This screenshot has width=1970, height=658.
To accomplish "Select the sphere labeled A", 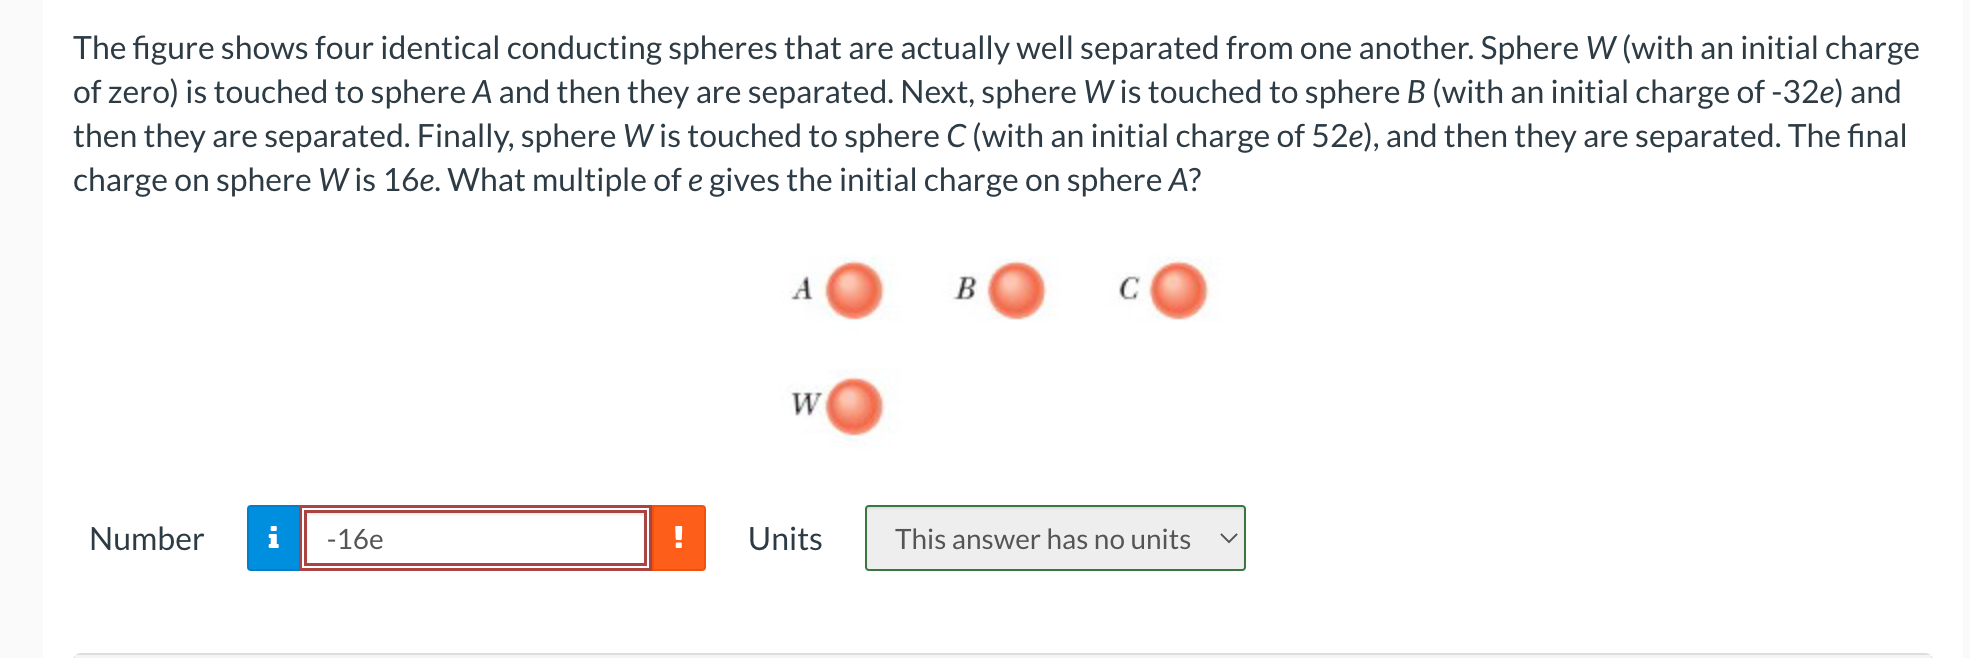I will tap(853, 292).
